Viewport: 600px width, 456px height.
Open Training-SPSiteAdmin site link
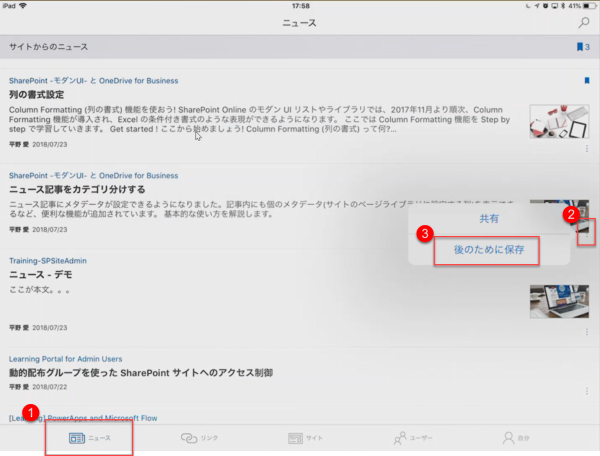[48, 261]
